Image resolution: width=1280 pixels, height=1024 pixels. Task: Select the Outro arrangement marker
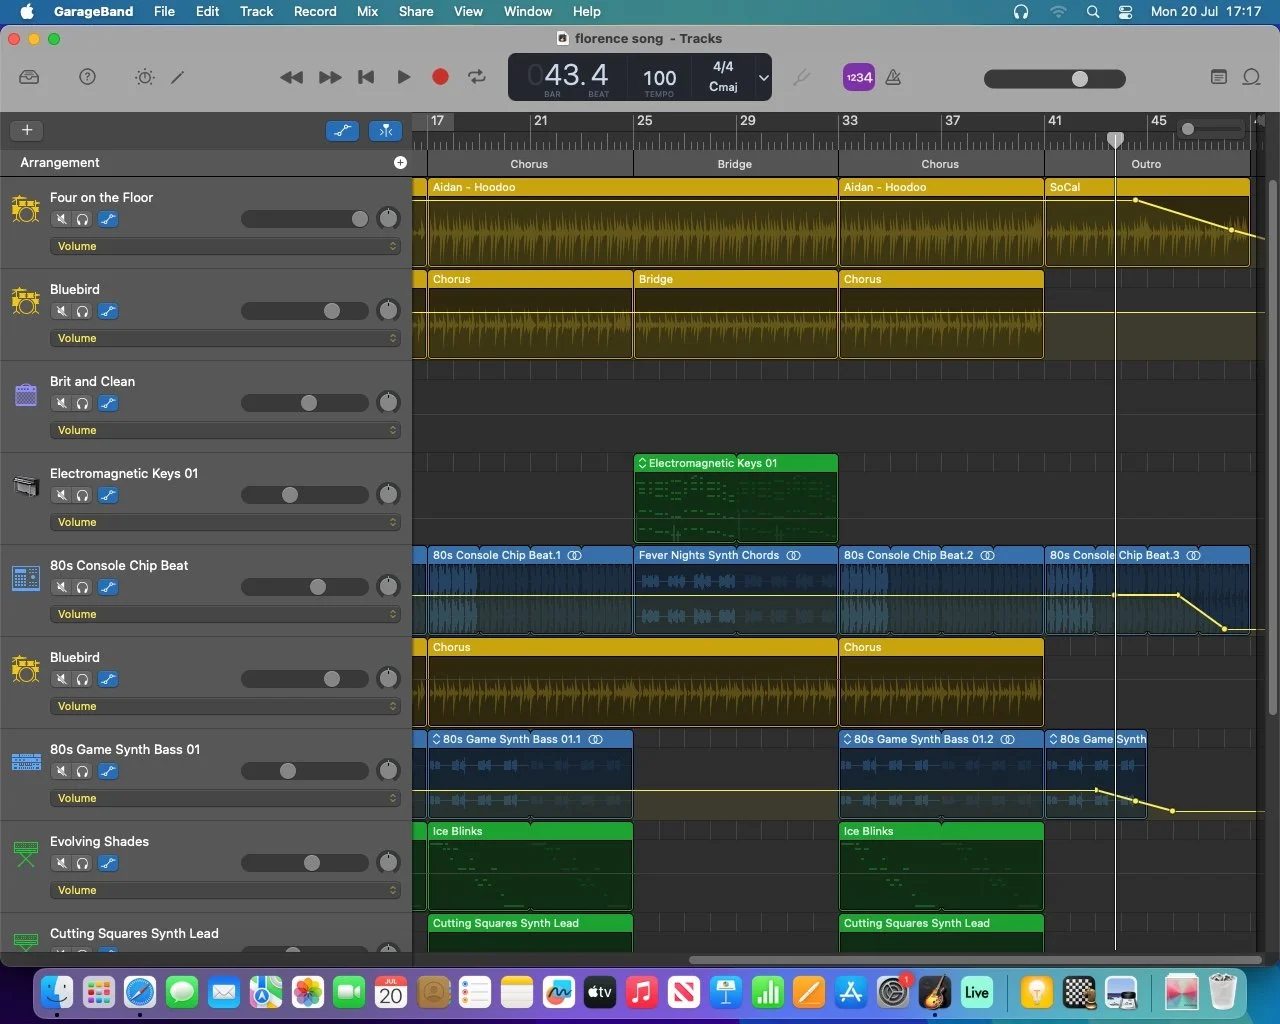(x=1147, y=164)
